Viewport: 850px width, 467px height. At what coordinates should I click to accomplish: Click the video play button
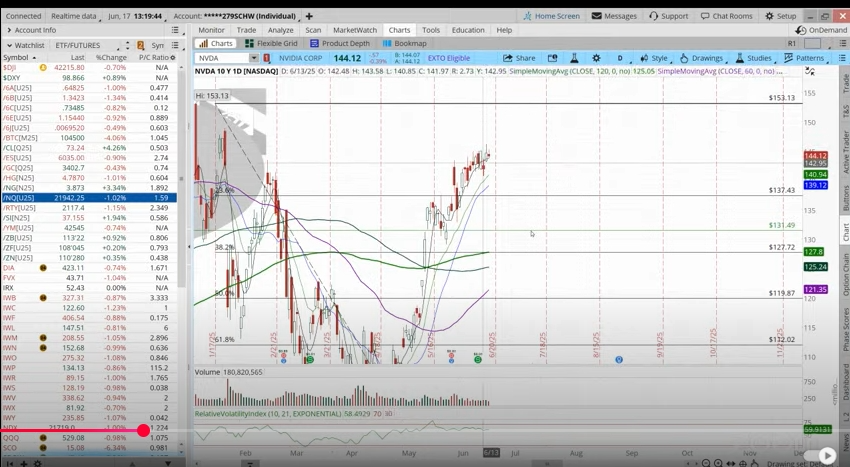(828, 456)
